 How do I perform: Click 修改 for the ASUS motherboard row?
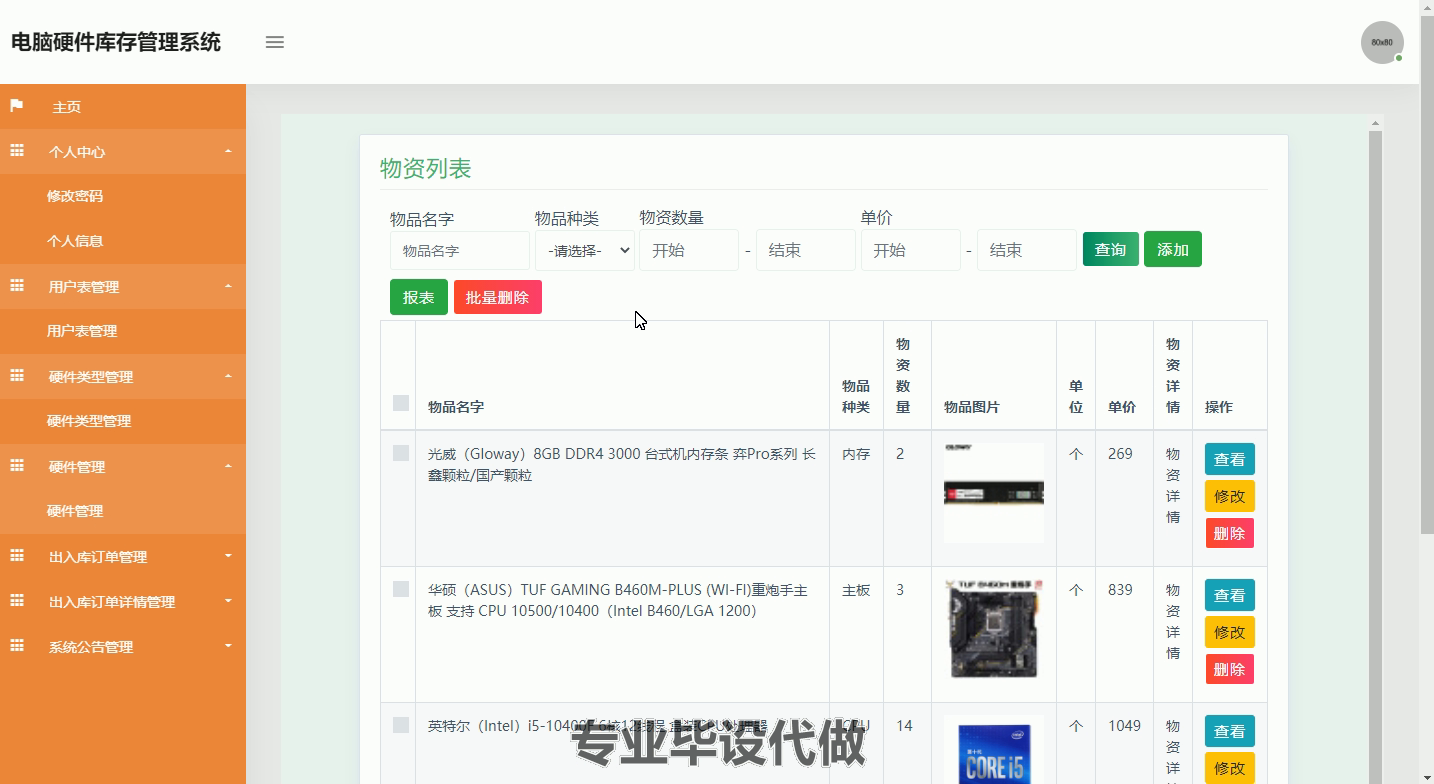pos(1230,632)
